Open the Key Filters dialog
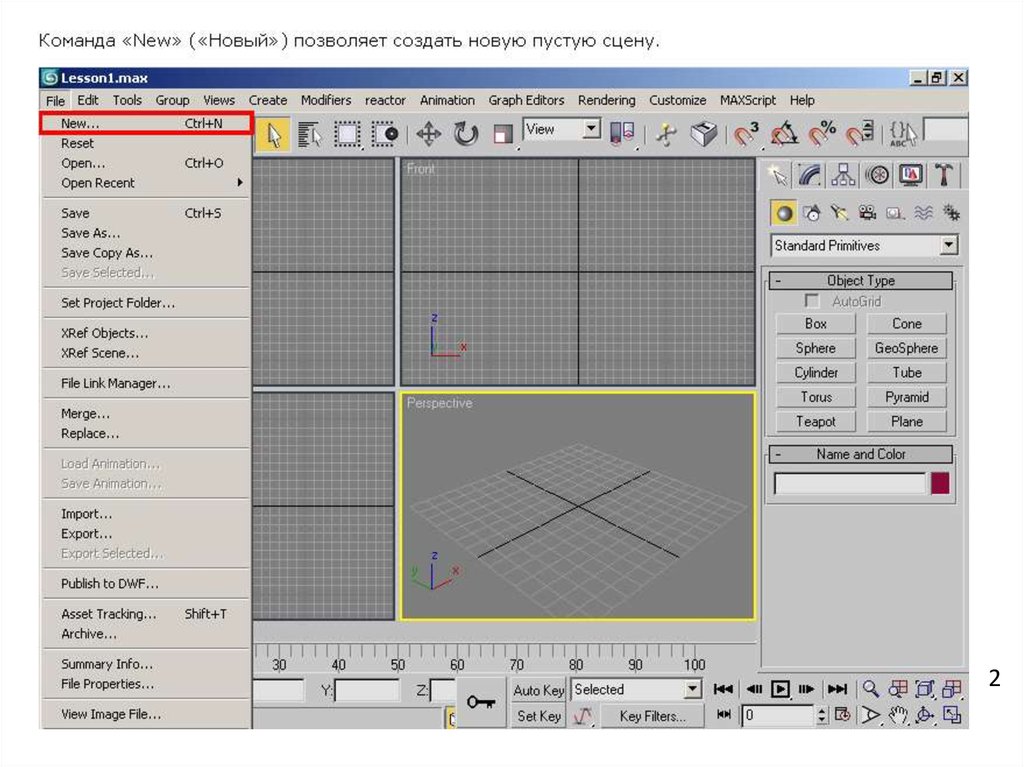 (x=652, y=716)
